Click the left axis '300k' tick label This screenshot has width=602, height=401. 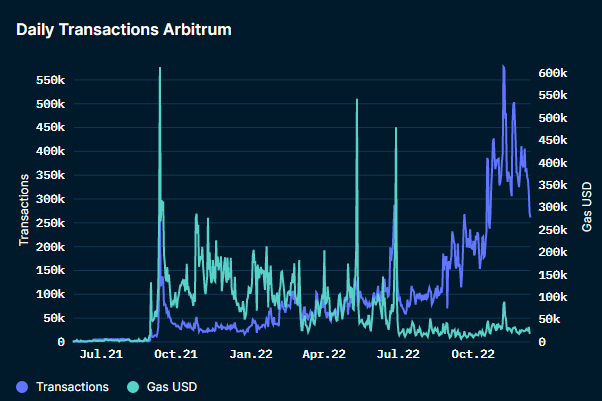tap(51, 199)
